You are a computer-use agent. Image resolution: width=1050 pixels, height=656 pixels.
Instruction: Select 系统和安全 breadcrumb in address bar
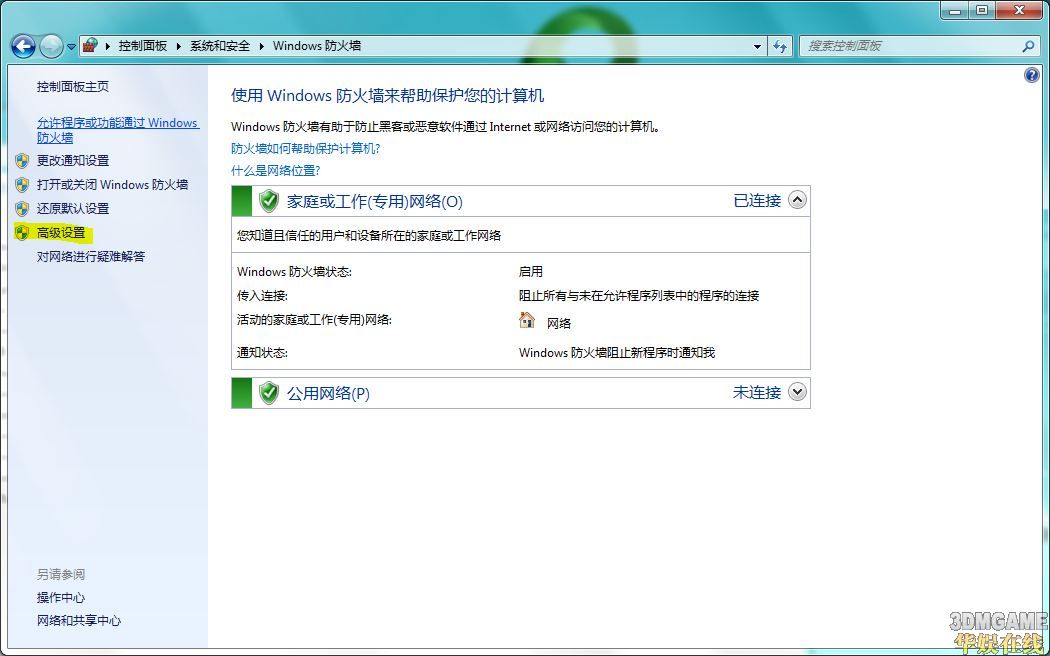[x=220, y=46]
